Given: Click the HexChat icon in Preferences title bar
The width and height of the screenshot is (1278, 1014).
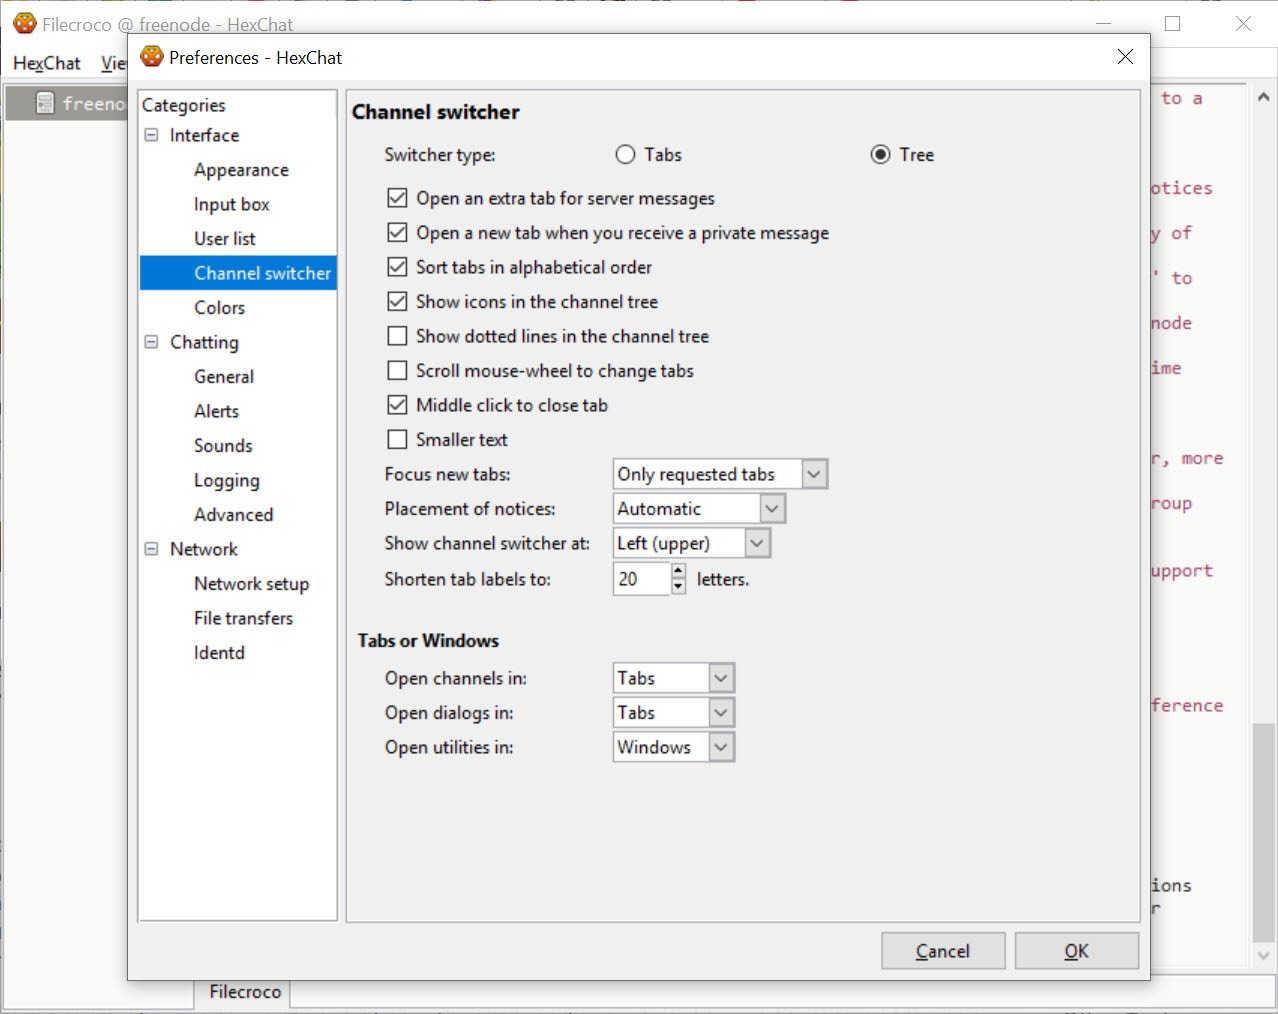Looking at the screenshot, I should coord(152,57).
